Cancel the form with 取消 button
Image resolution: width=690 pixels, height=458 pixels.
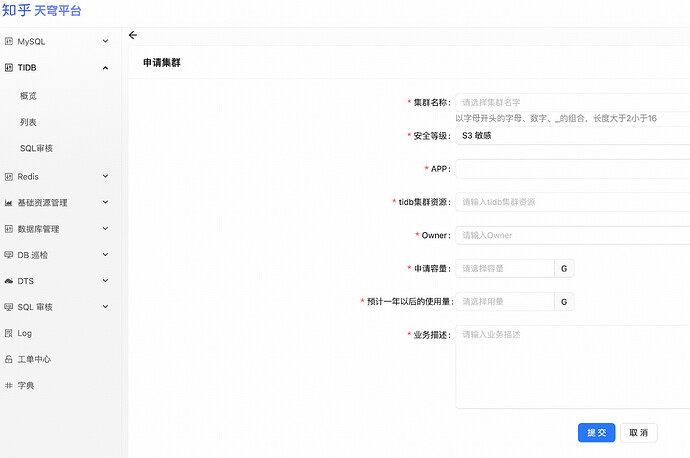coord(639,432)
